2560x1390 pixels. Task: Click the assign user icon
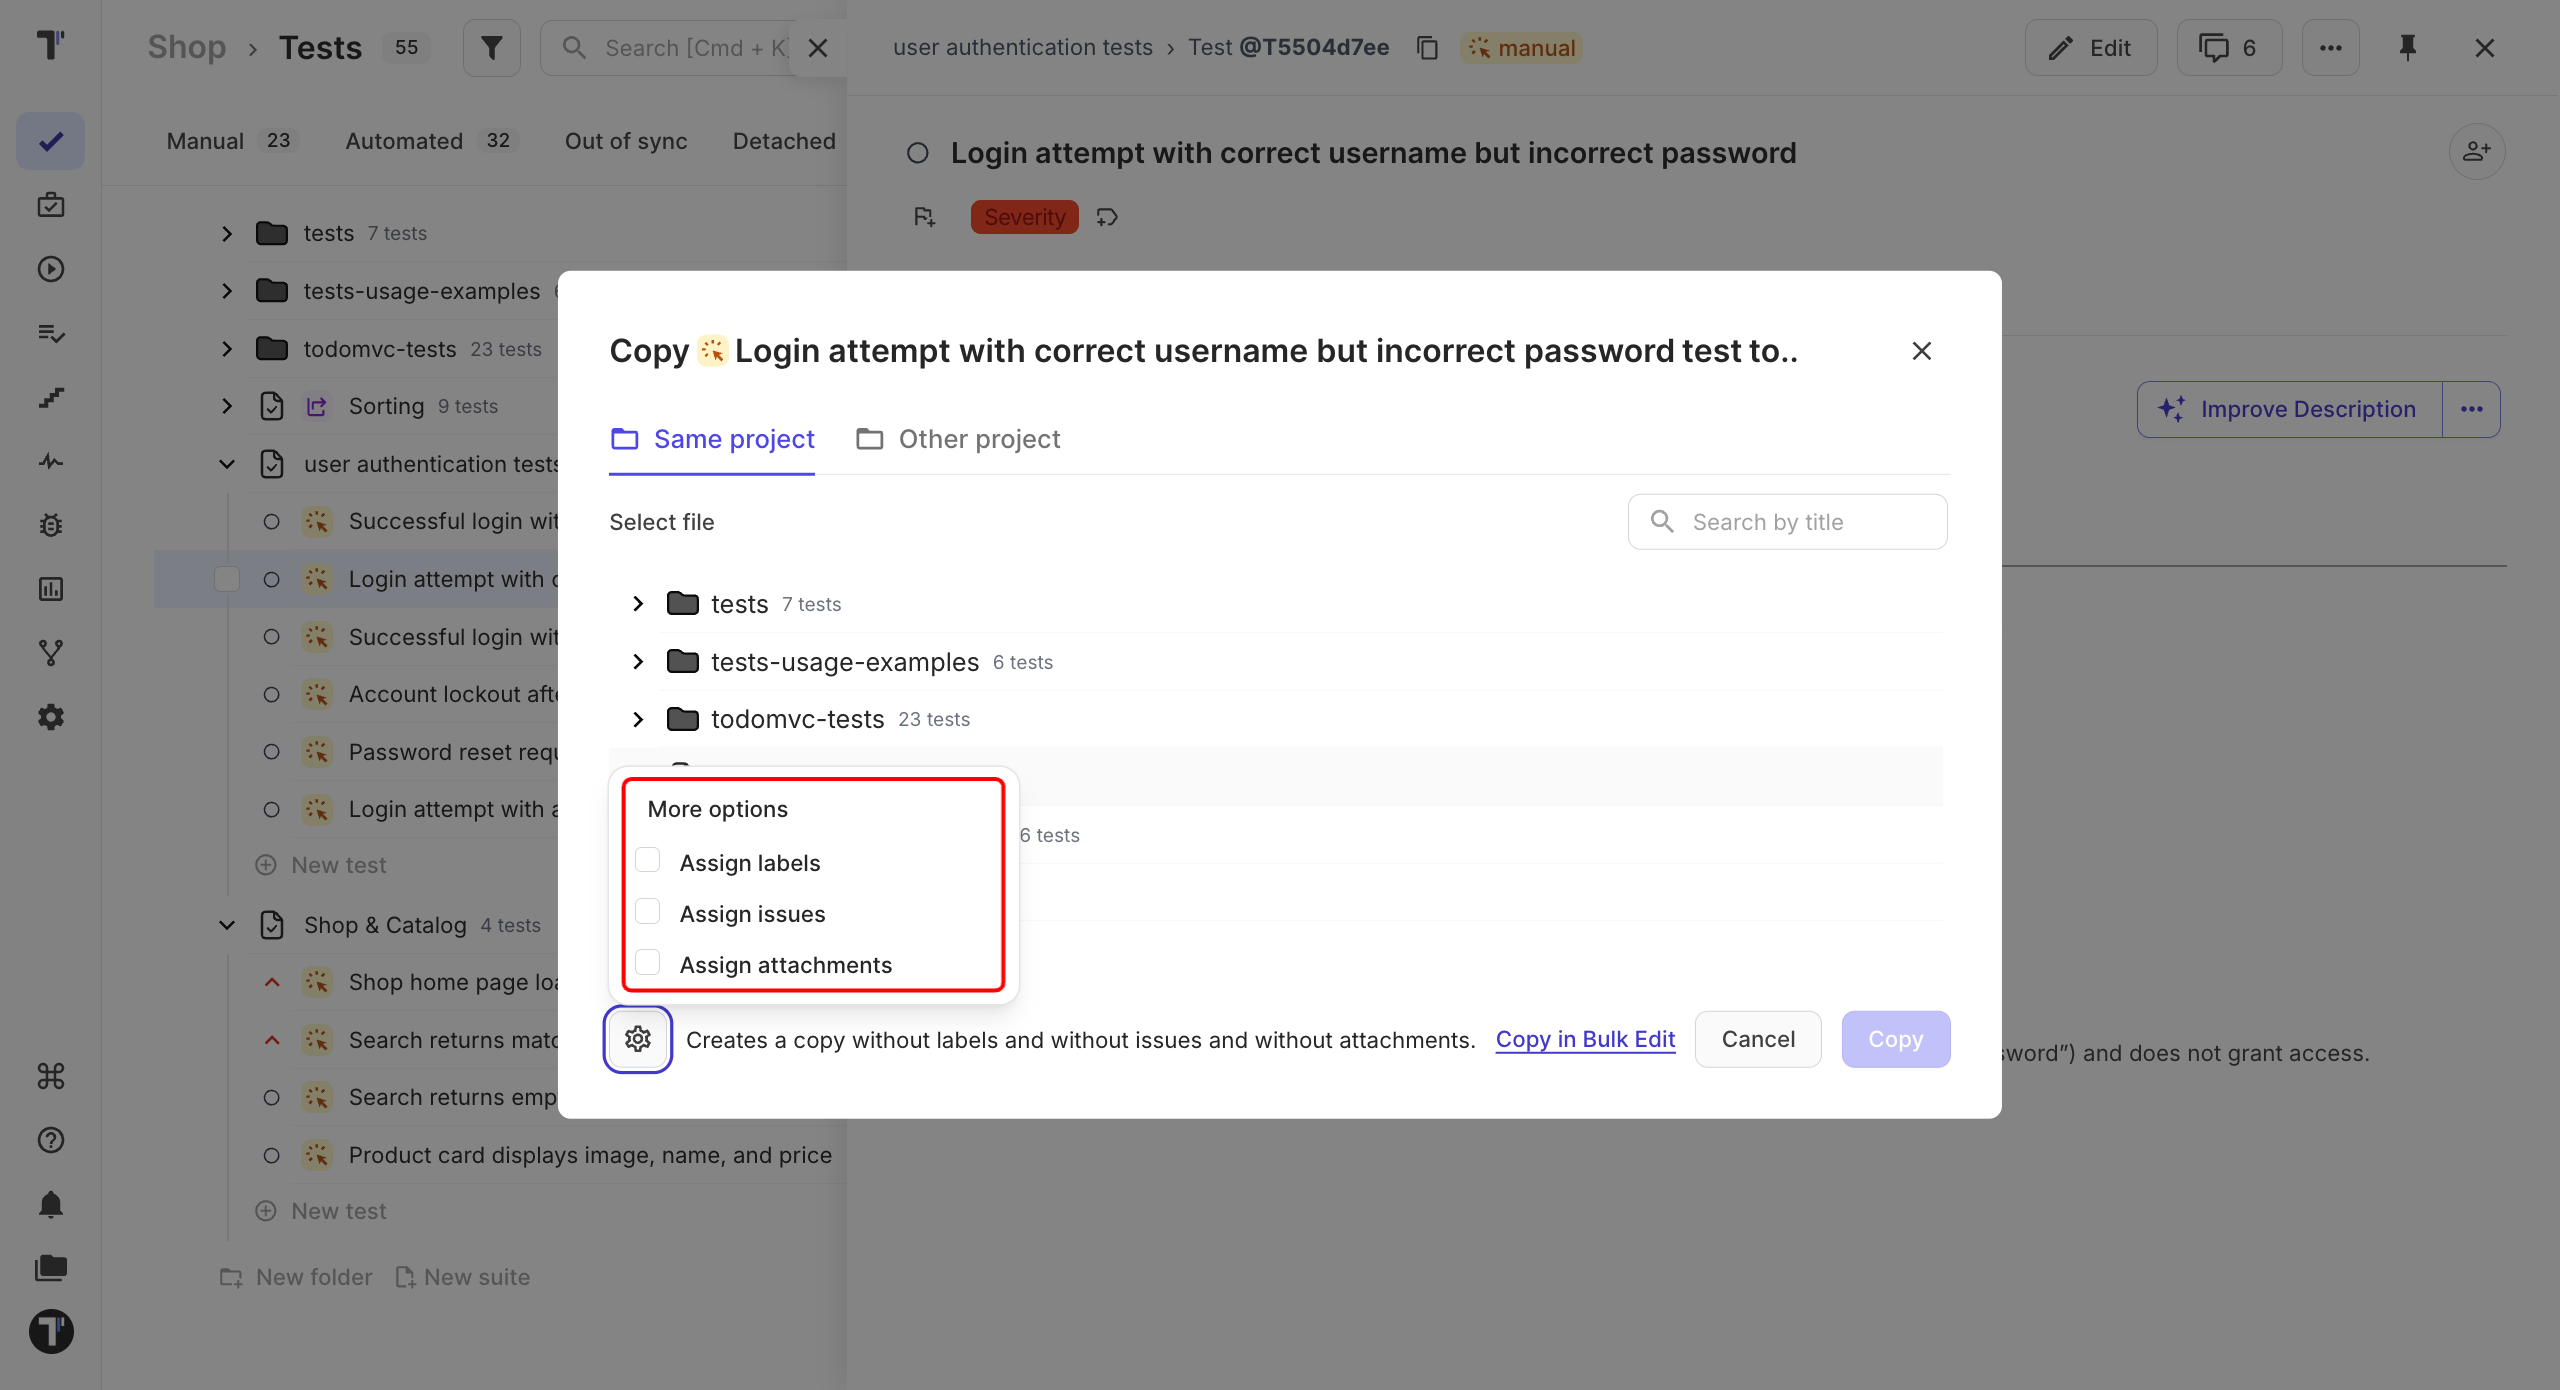point(2476,152)
